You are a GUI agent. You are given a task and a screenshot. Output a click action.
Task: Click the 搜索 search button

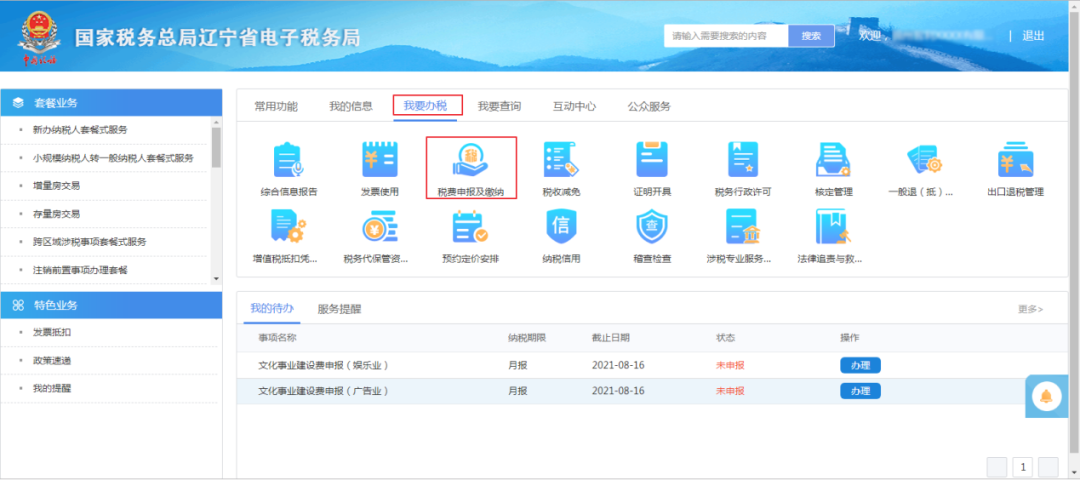[811, 36]
